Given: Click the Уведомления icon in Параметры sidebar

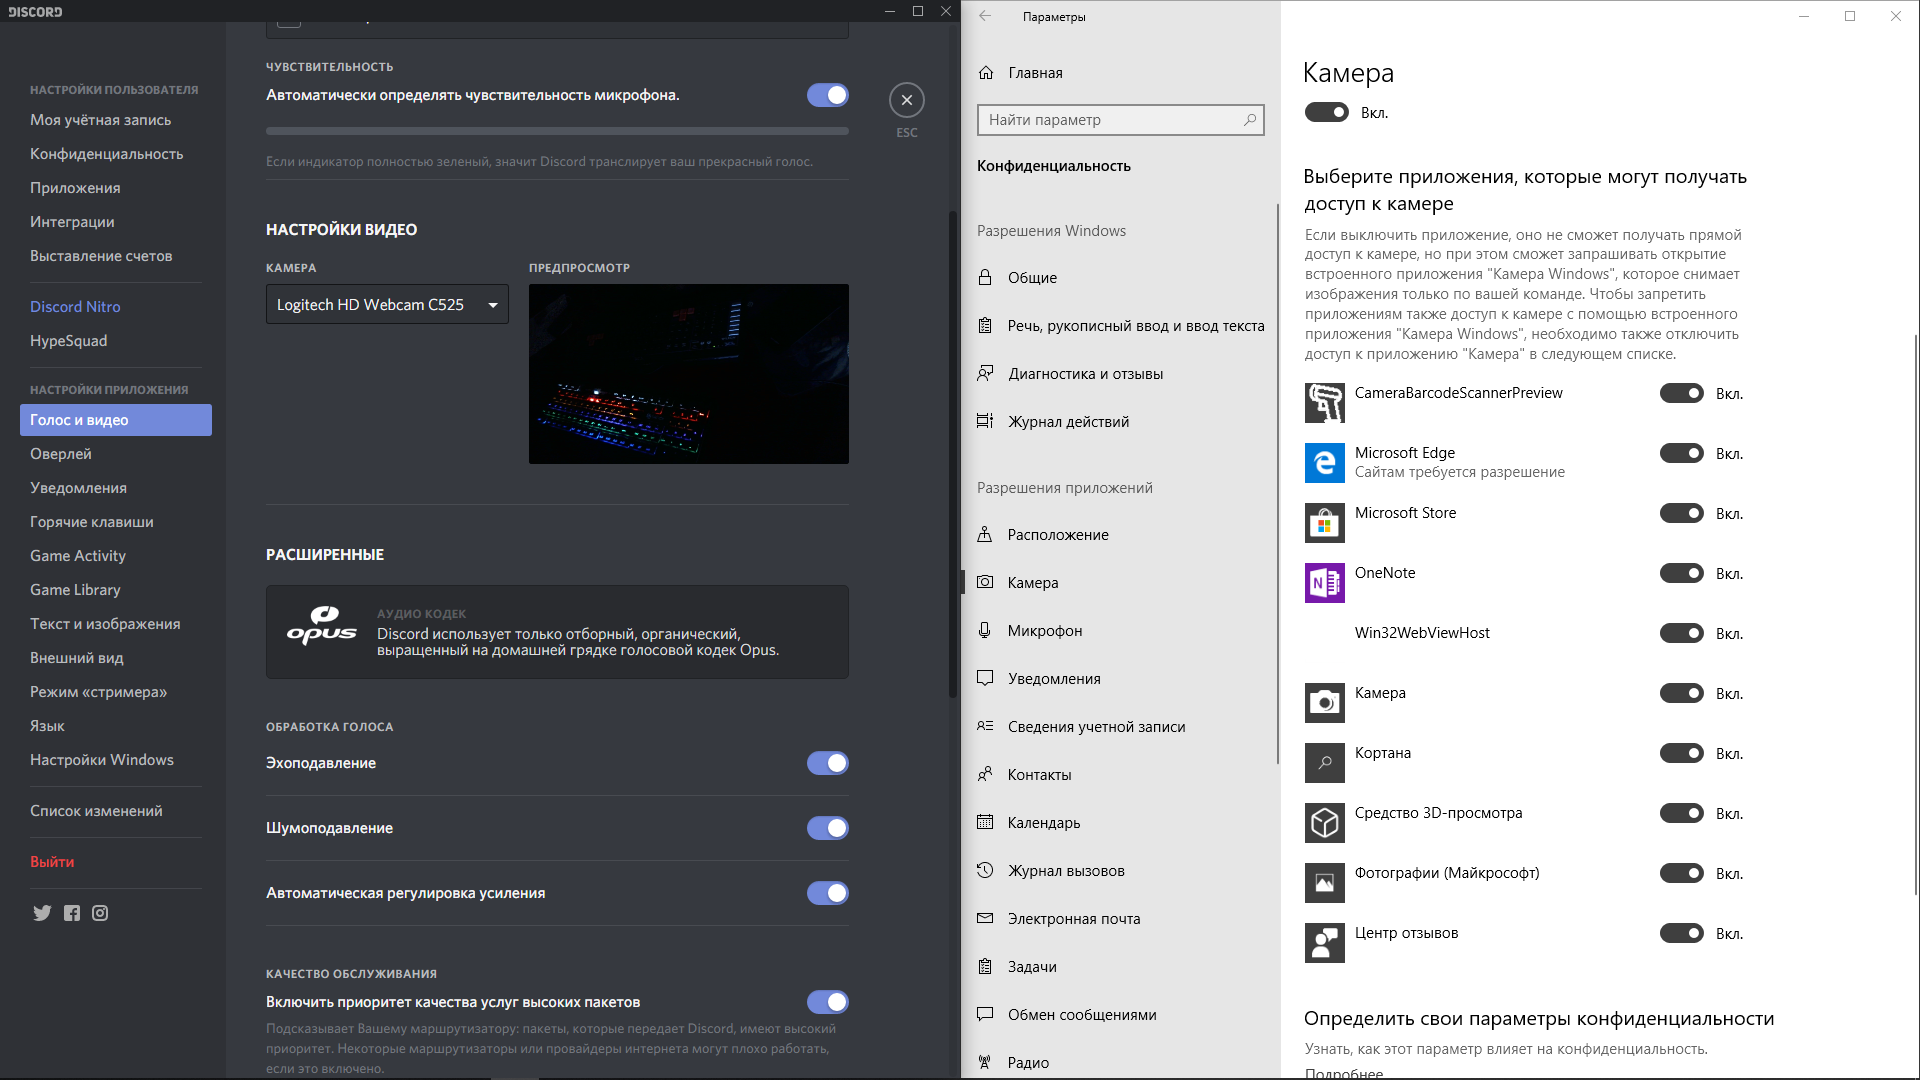Looking at the screenshot, I should coord(985,678).
